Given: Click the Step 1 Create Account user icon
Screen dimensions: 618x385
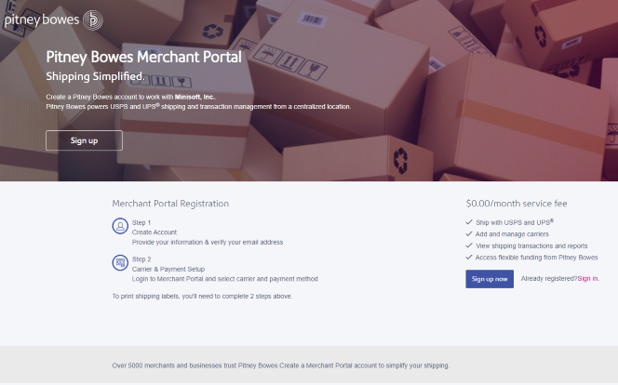Looking at the screenshot, I should click(120, 226).
